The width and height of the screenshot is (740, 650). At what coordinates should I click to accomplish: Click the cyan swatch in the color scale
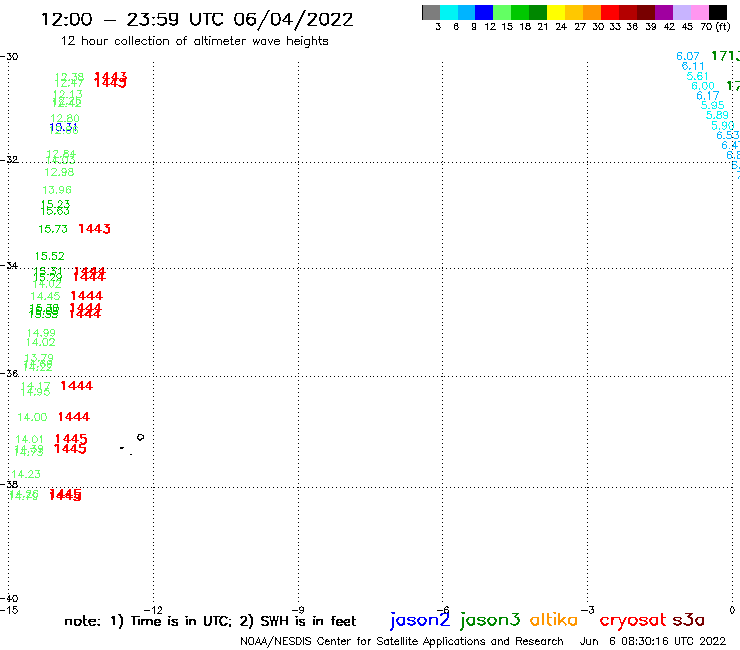click(x=448, y=12)
